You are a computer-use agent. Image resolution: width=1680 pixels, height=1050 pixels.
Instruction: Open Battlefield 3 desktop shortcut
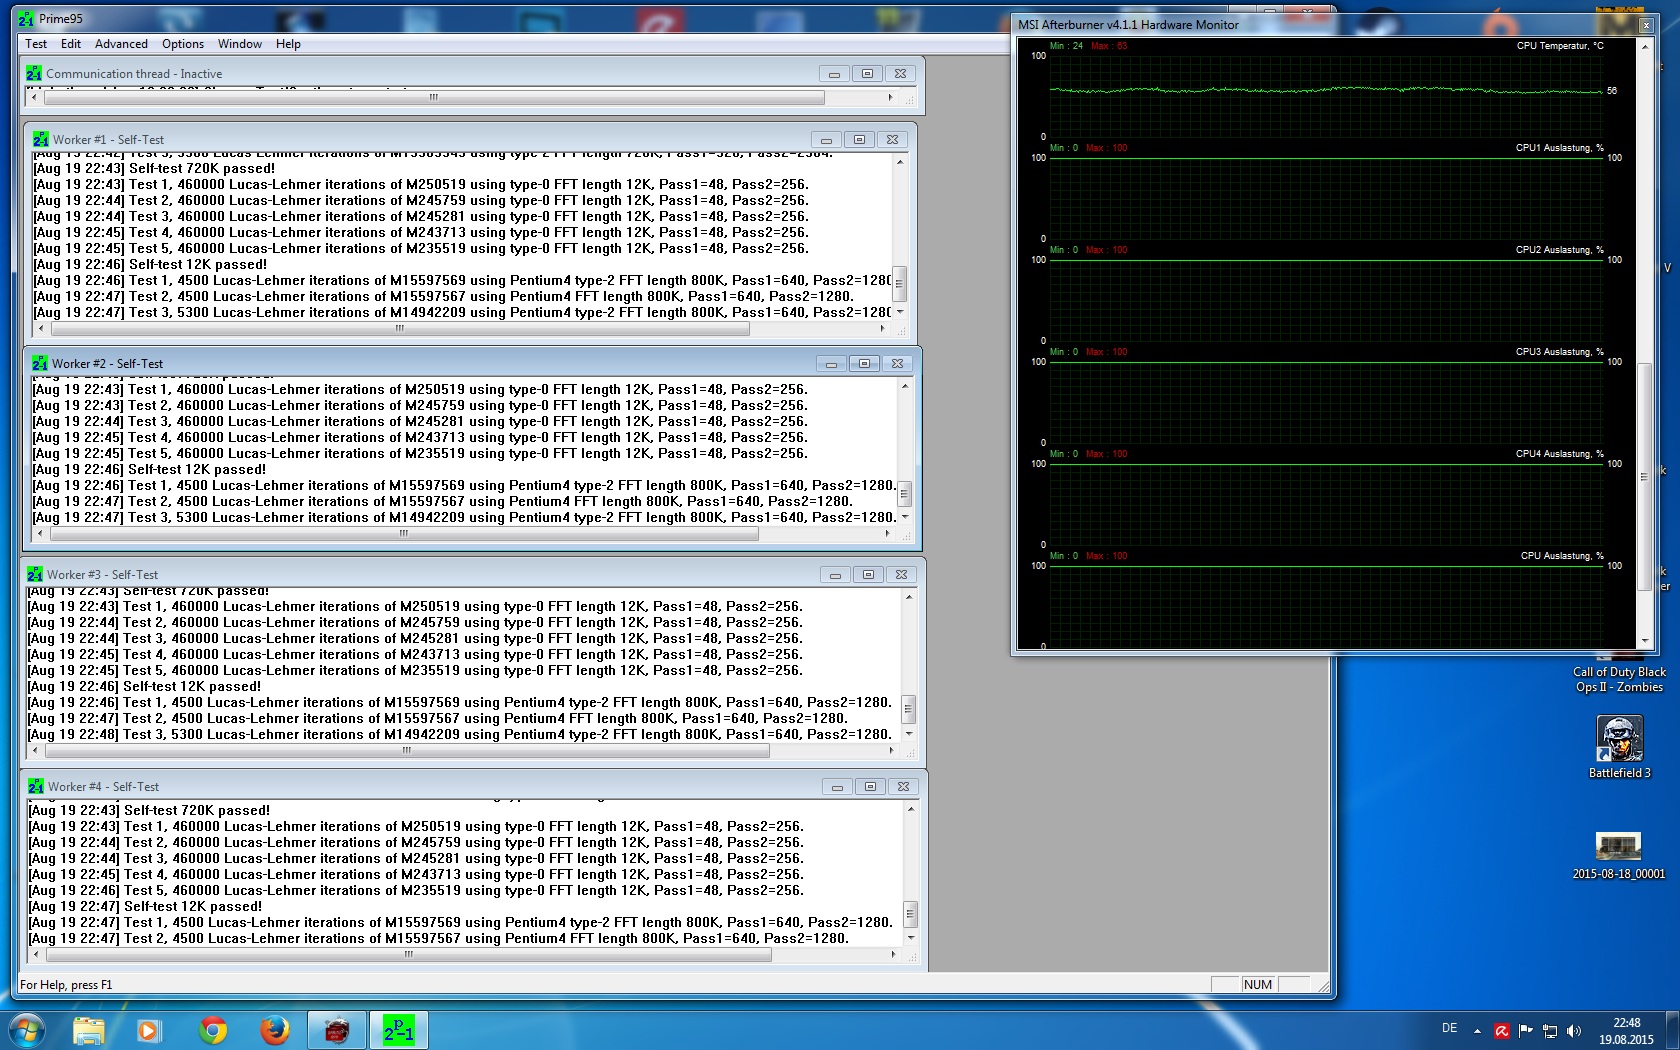pyautogui.click(x=1619, y=747)
